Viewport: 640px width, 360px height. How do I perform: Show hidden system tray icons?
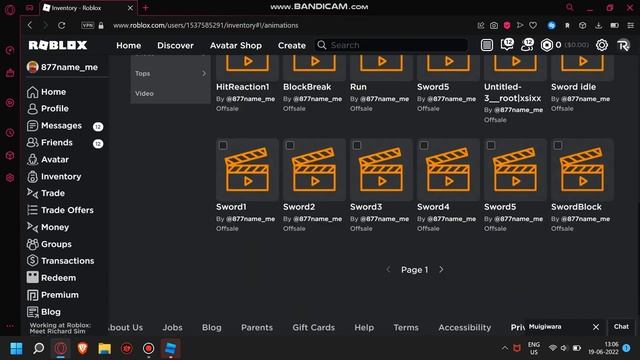(505, 348)
